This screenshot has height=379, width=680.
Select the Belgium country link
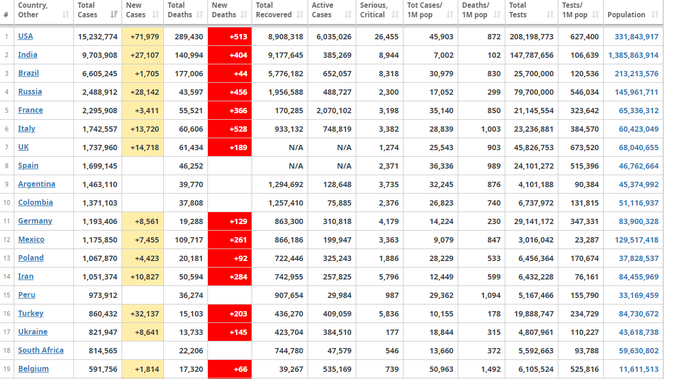[x=33, y=369]
